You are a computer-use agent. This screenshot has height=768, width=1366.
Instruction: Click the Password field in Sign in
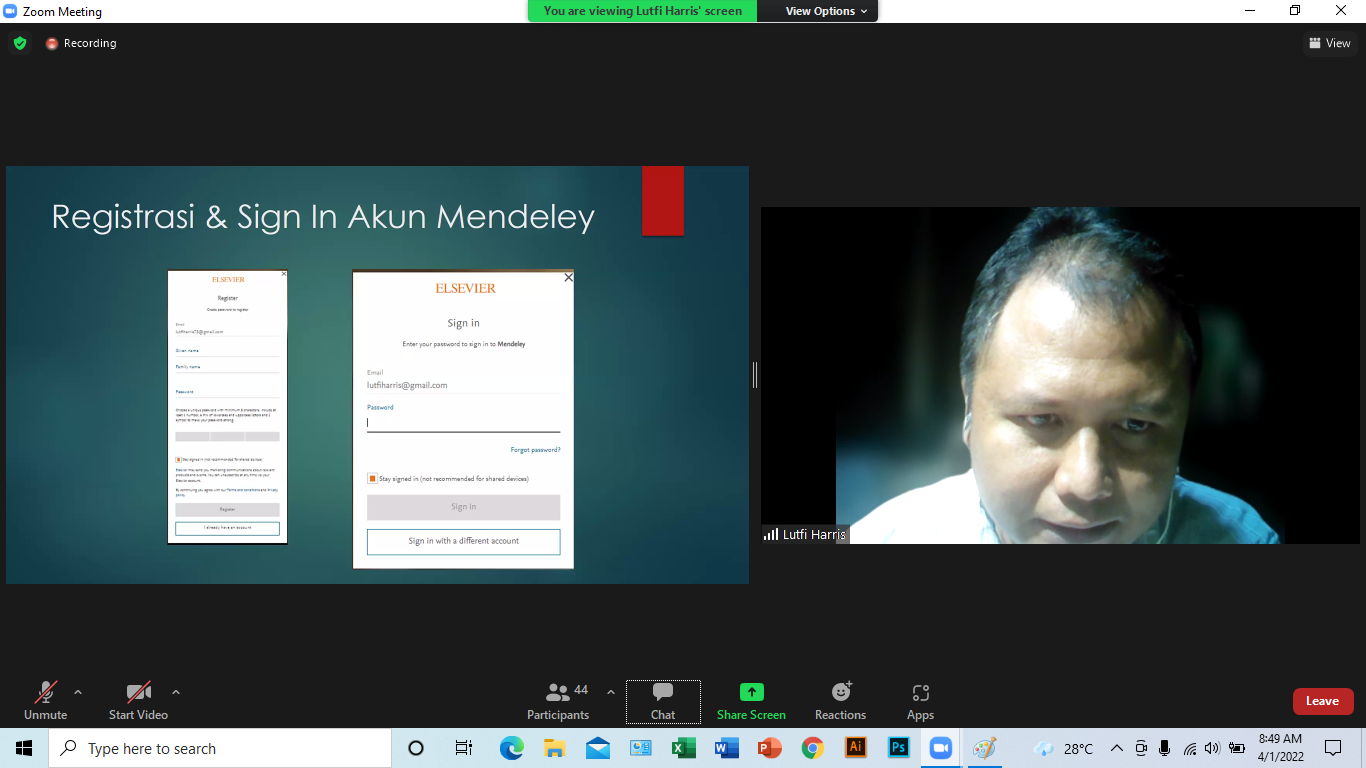pos(463,423)
